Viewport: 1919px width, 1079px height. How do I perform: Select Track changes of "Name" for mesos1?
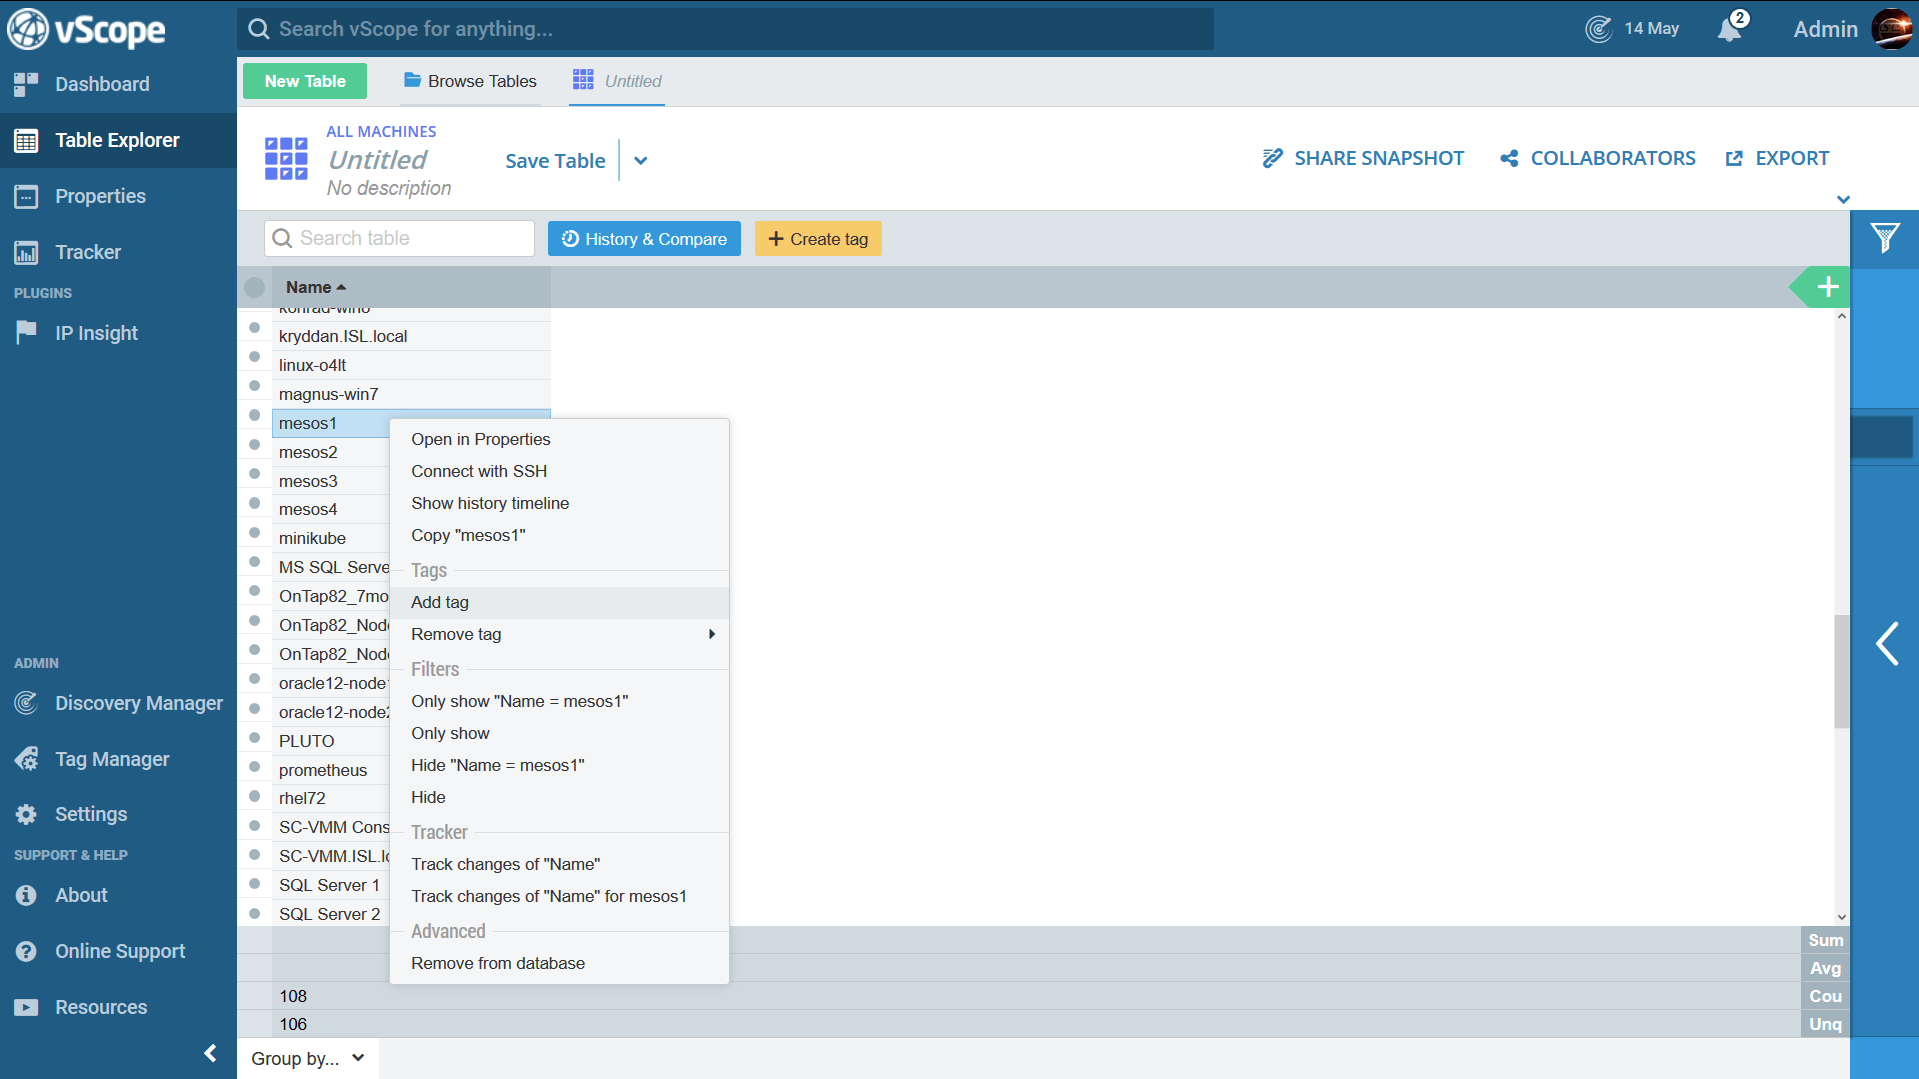(559, 896)
